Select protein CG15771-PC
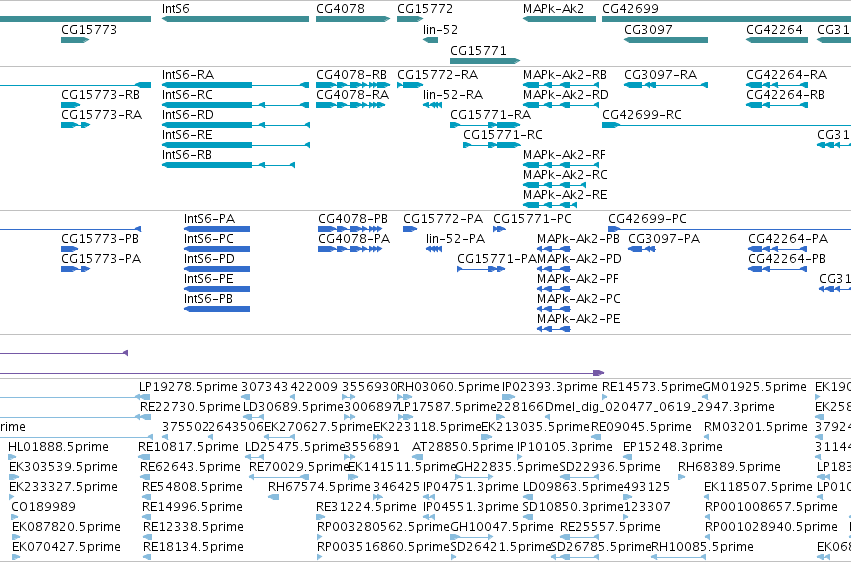 [x=499, y=229]
